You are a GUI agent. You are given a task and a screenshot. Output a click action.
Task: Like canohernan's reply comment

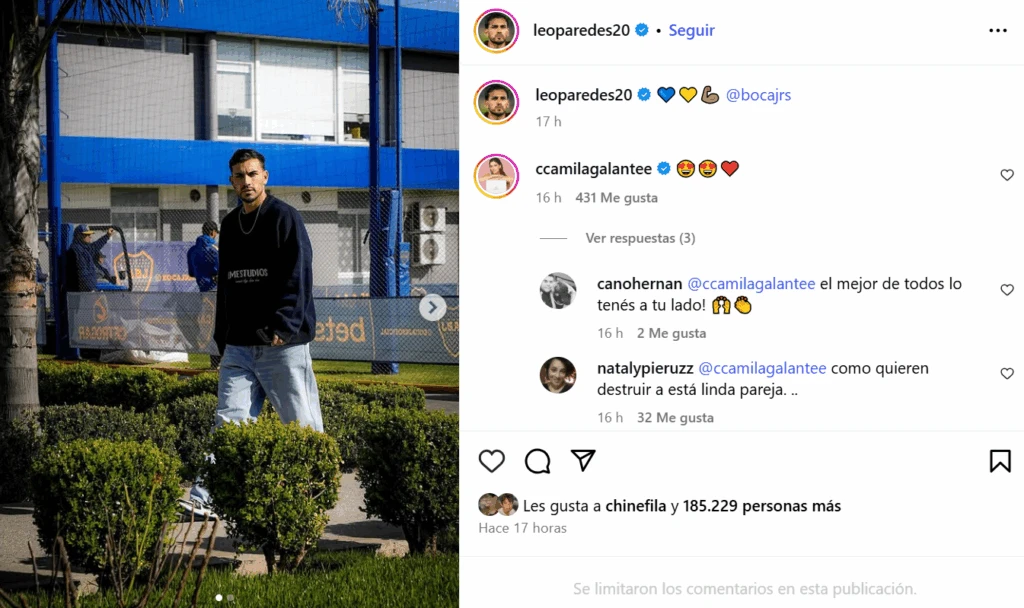pyautogui.click(x=1007, y=290)
